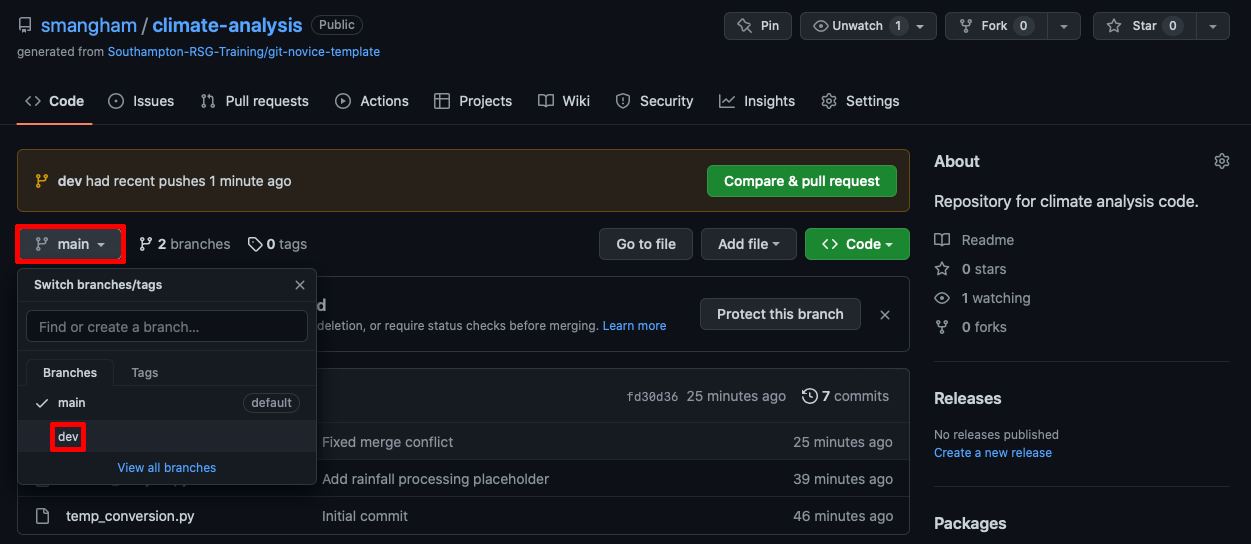
Task: Click the dev branch name in the push banner
Action: pyautogui.click(x=70, y=181)
